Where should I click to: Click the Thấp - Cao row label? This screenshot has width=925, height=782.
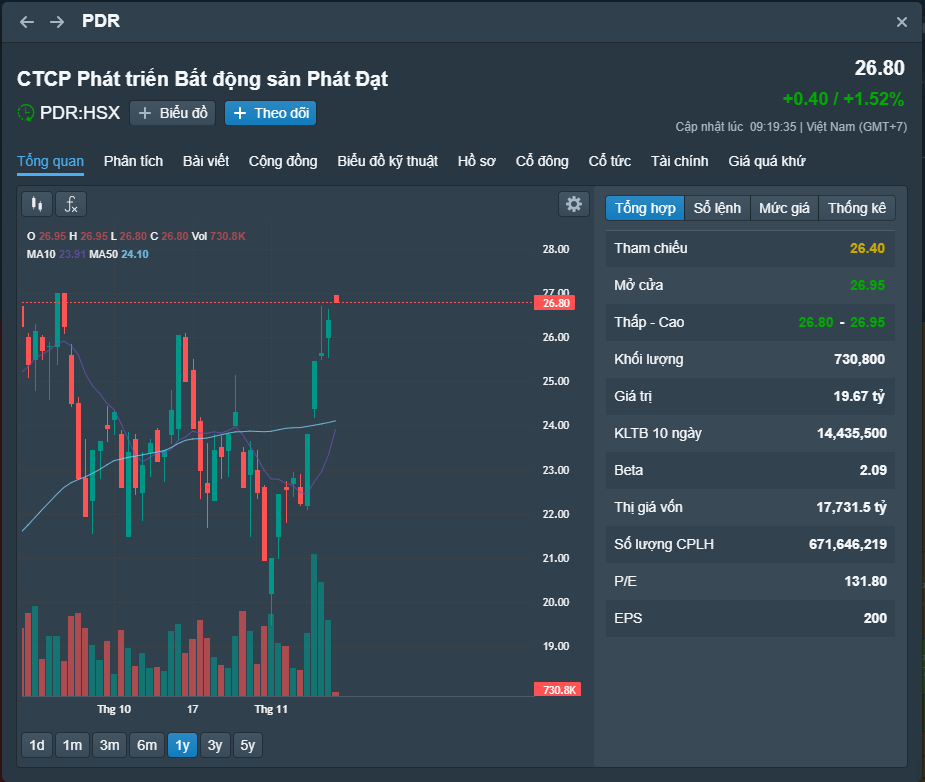[x=649, y=323]
